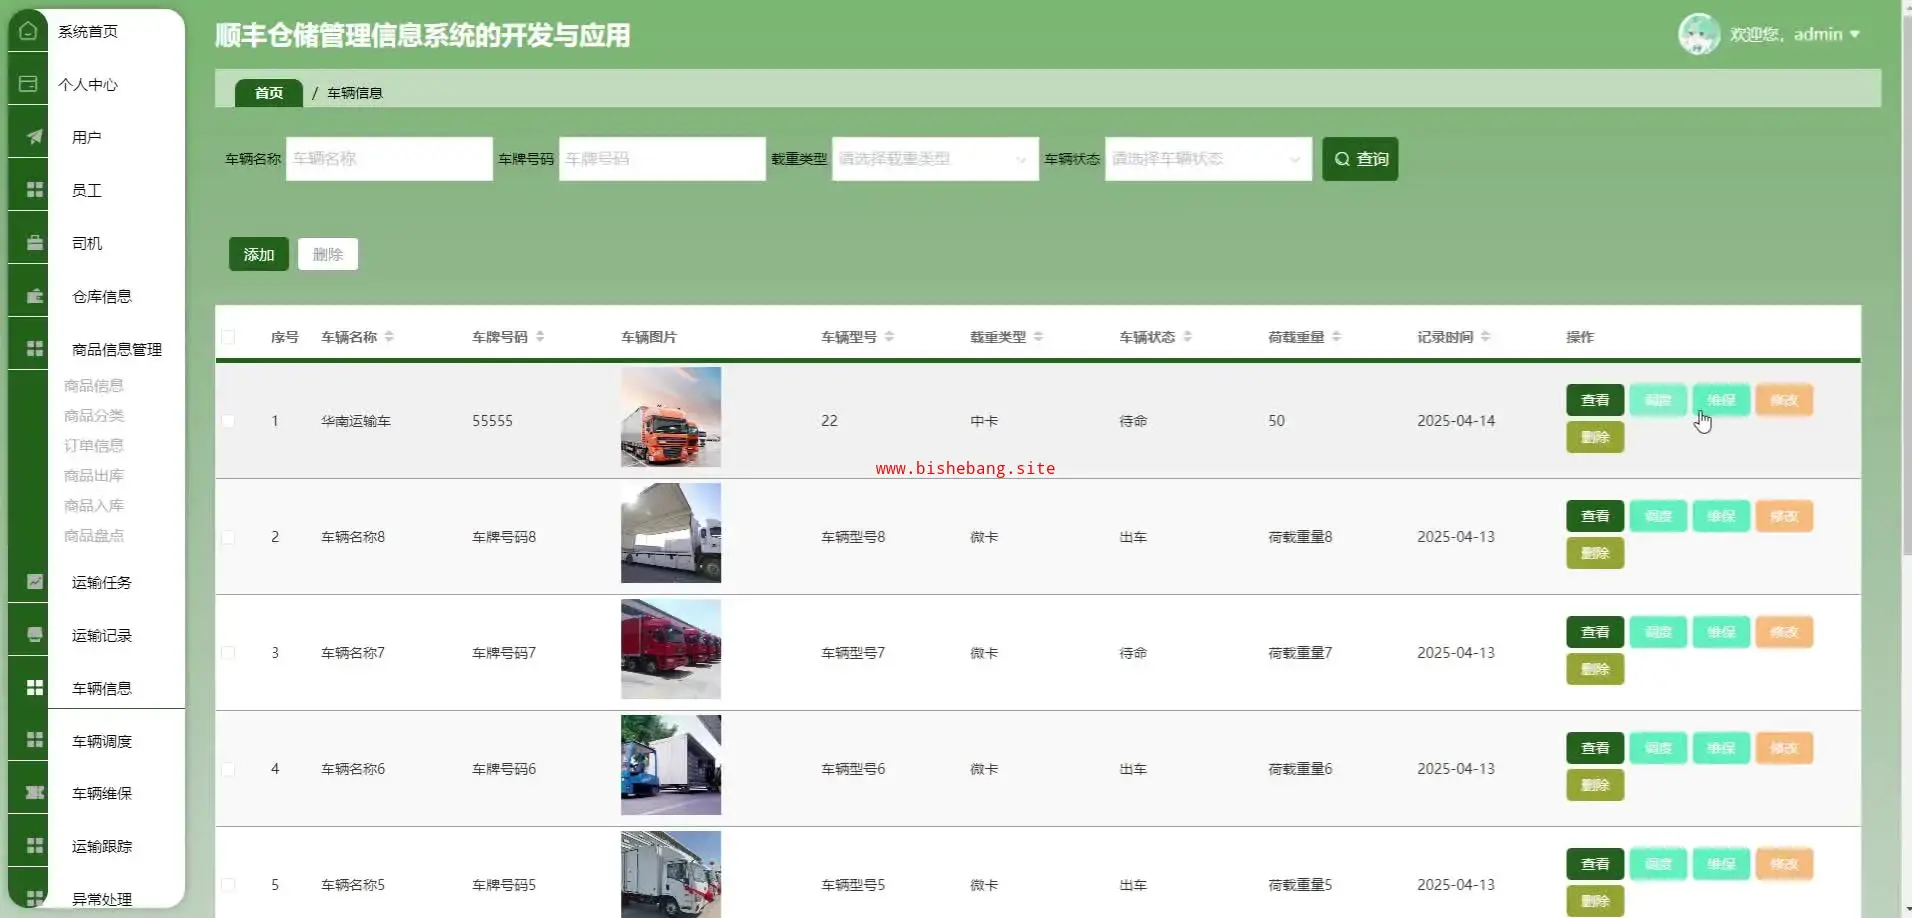
Task: Select the checkbox for 车辆名称7 row
Action: click(x=228, y=653)
